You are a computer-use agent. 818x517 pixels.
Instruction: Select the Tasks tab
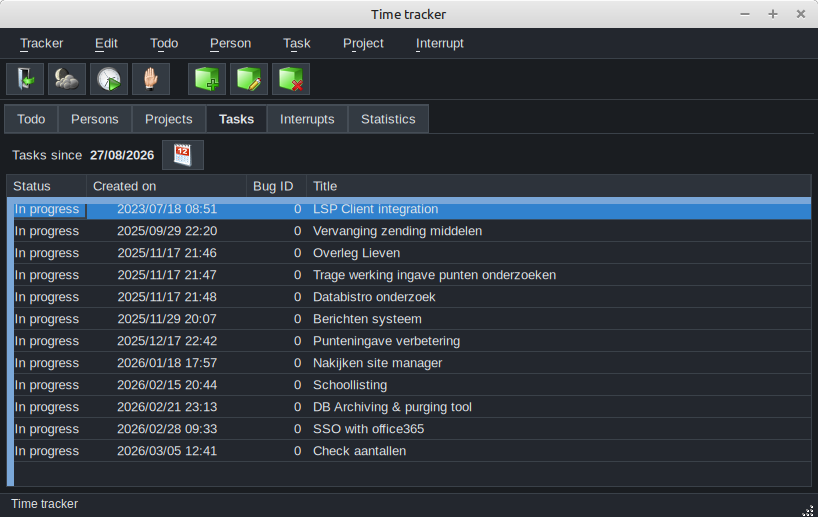(236, 119)
